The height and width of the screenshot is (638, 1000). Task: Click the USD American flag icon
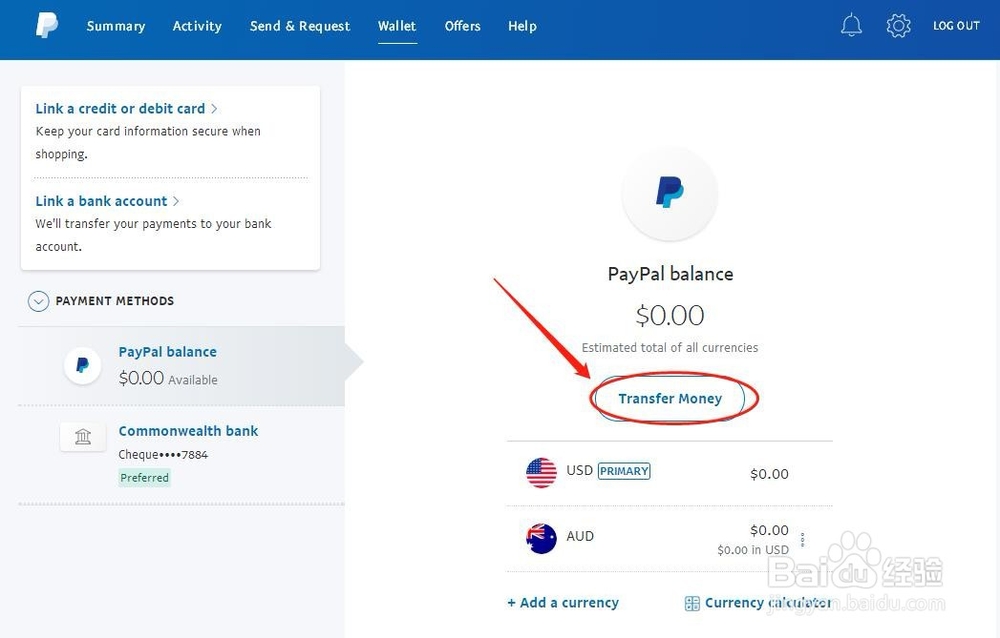[x=541, y=472]
